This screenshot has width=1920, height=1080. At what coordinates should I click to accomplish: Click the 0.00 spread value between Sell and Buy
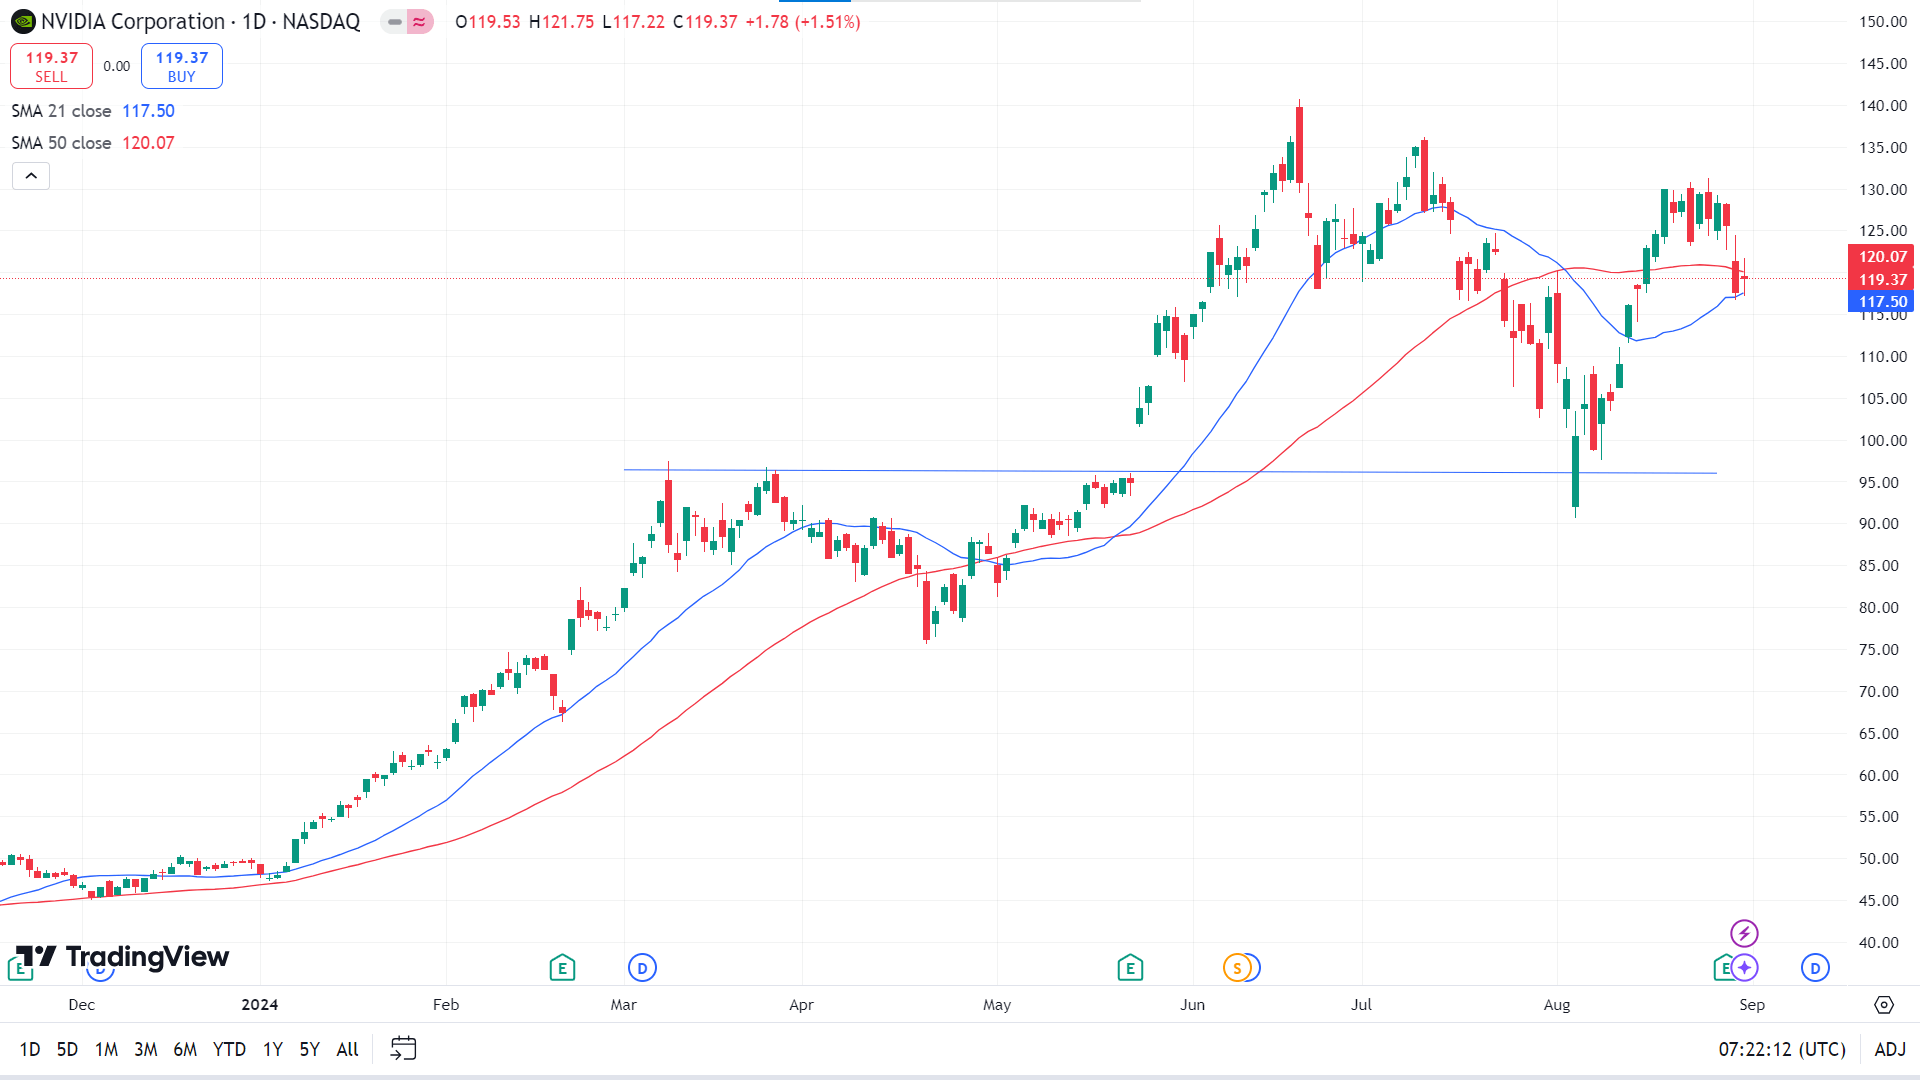[x=117, y=66]
